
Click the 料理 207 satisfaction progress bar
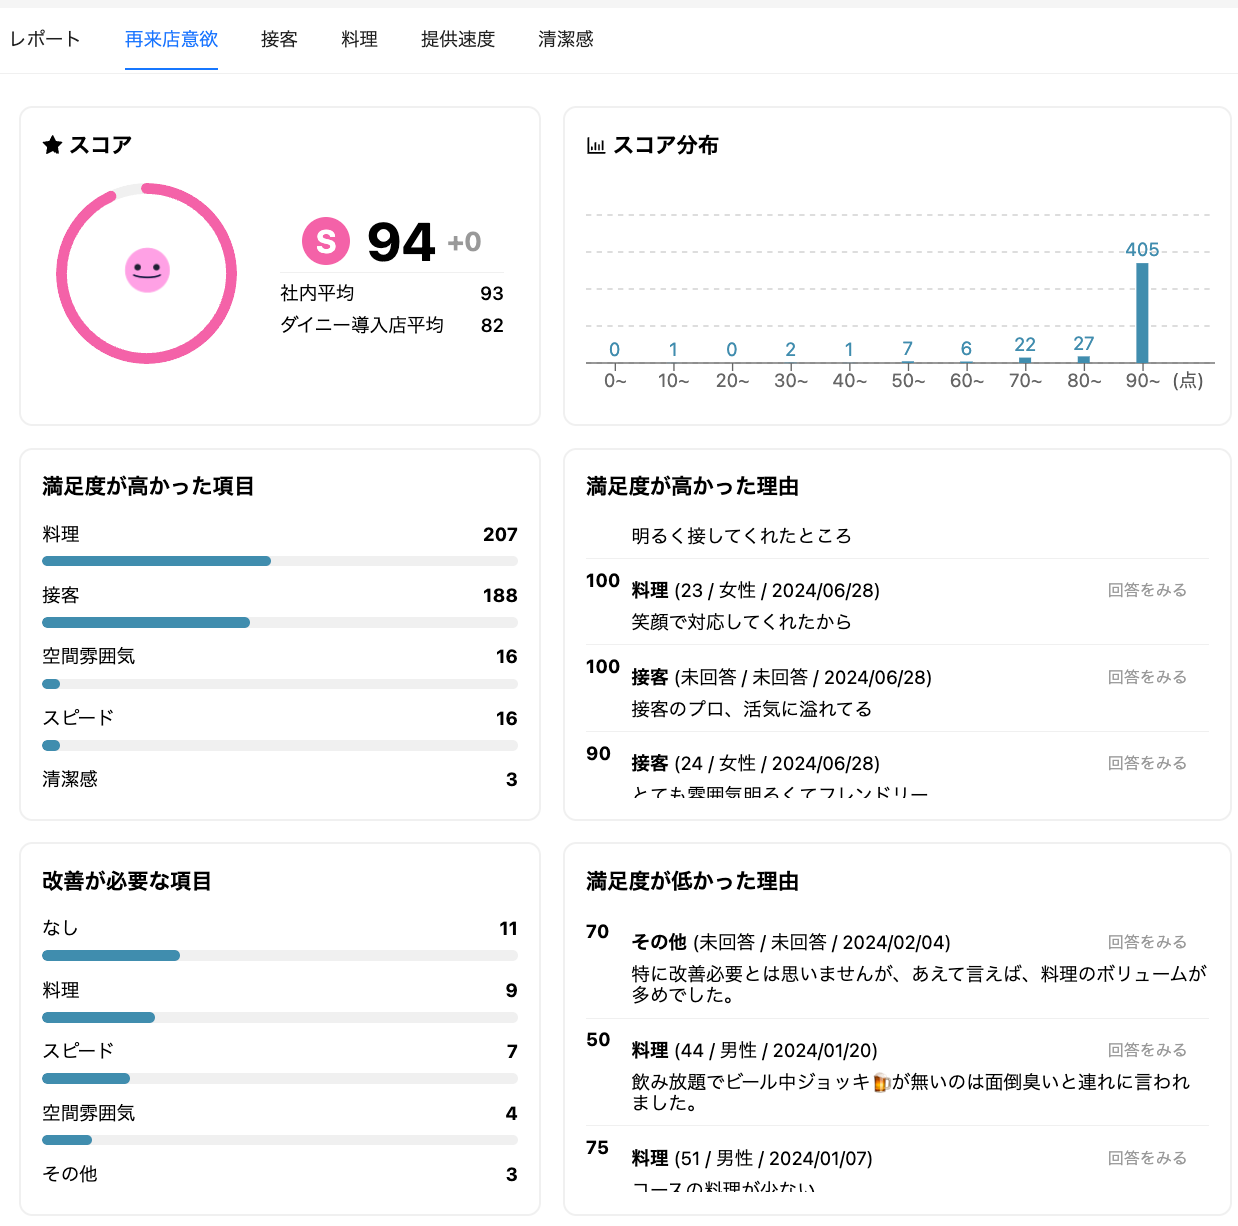pyautogui.click(x=280, y=561)
